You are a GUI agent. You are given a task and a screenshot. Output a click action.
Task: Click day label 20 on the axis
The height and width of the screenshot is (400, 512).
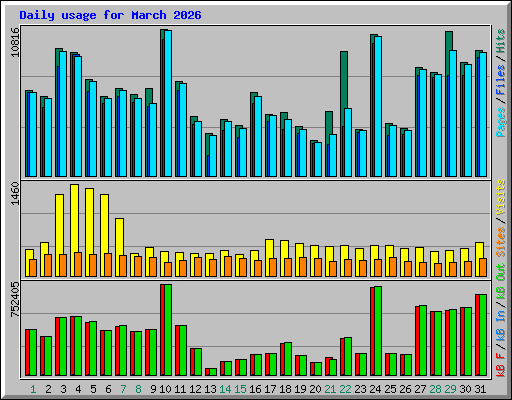click(x=315, y=389)
